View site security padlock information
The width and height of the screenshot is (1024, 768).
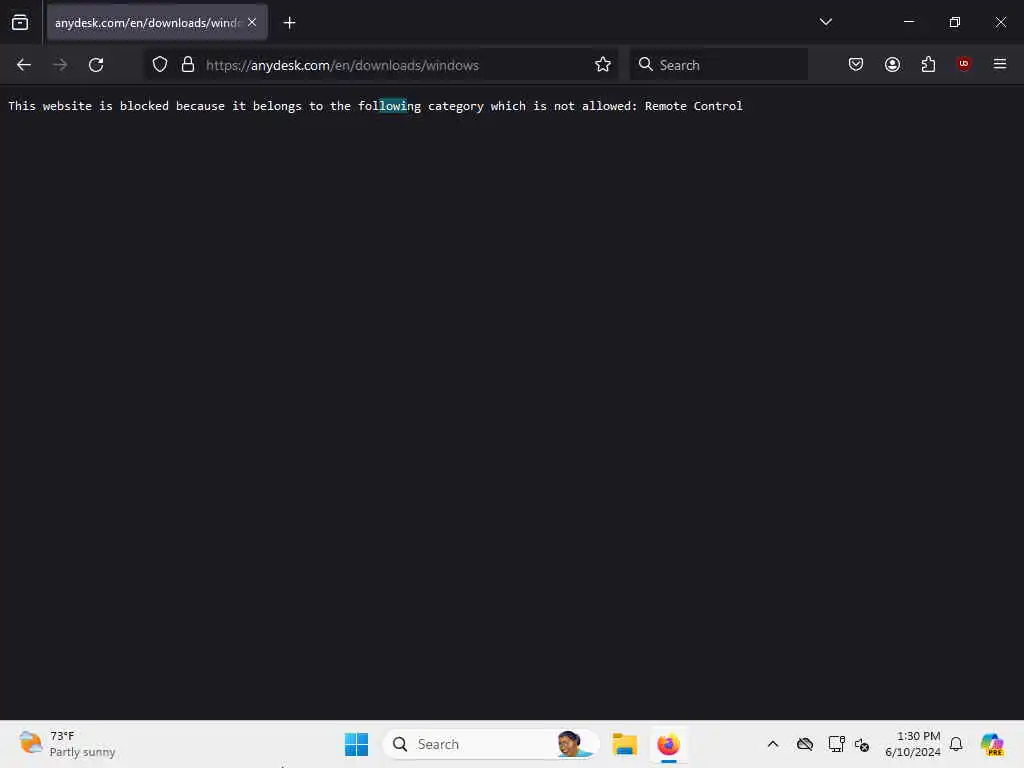click(x=188, y=64)
